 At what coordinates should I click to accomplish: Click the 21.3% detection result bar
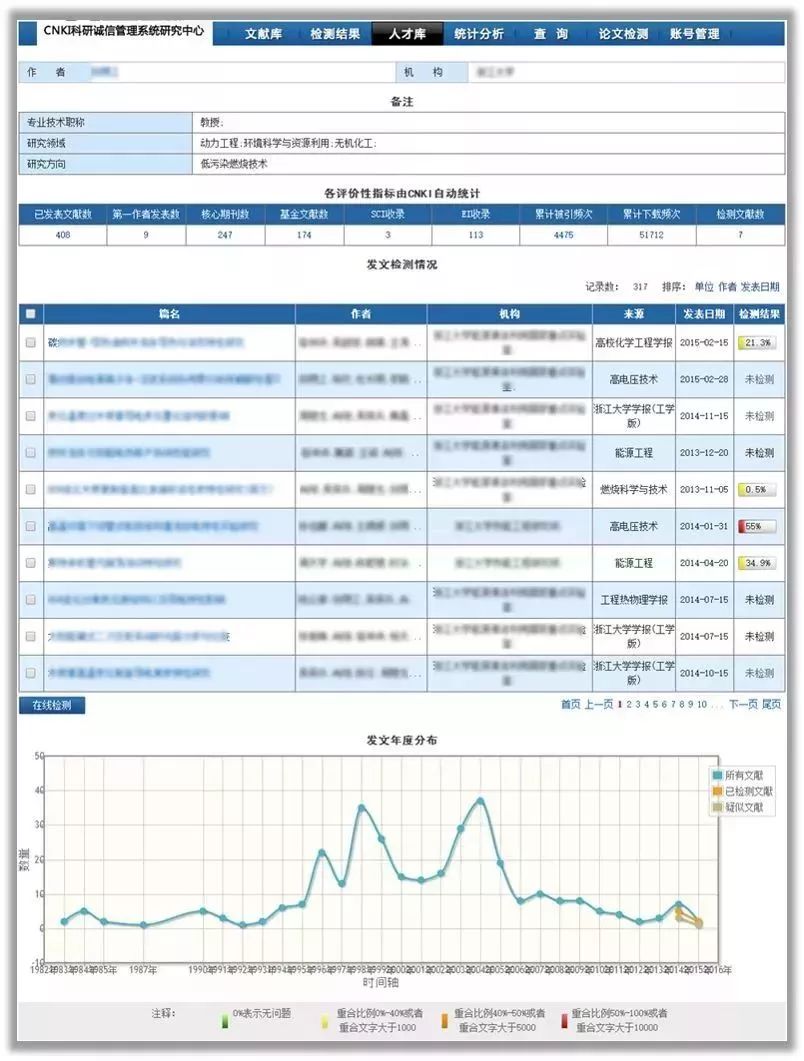pos(756,343)
